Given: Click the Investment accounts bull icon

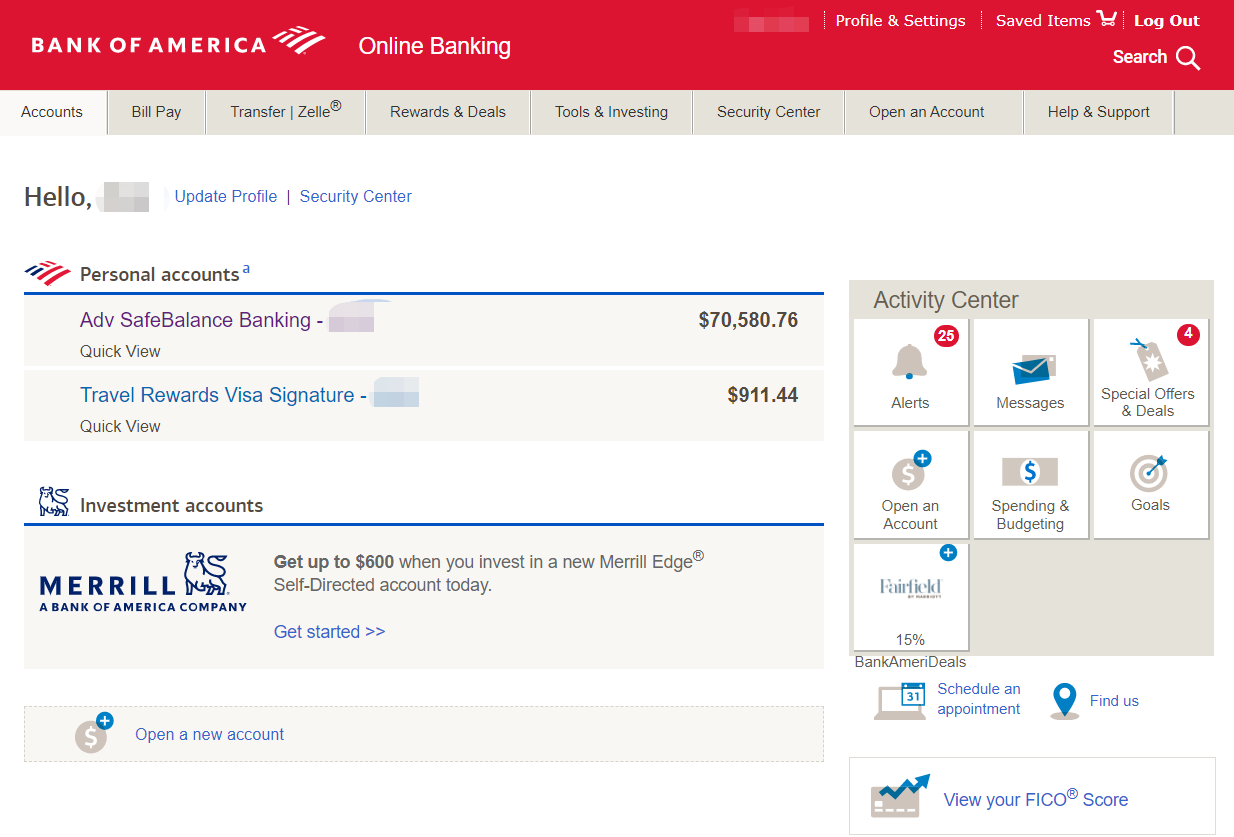Looking at the screenshot, I should 54,502.
